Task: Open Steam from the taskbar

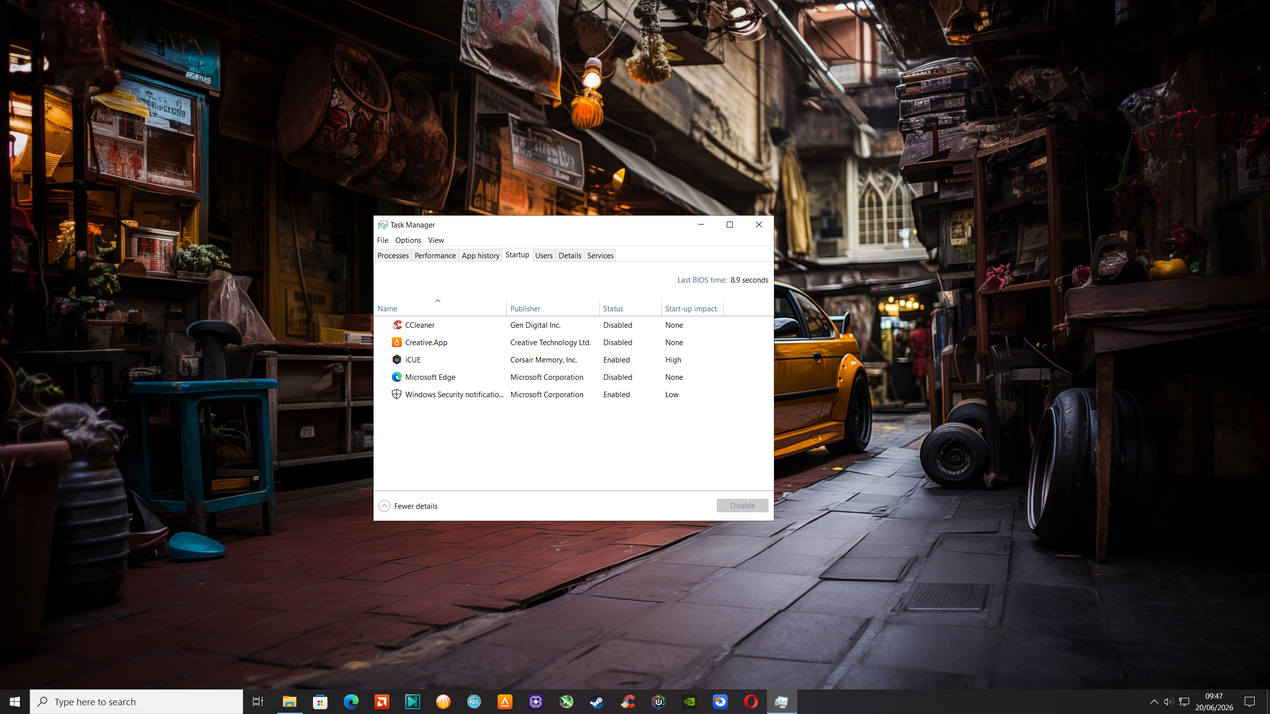Action: (597, 702)
